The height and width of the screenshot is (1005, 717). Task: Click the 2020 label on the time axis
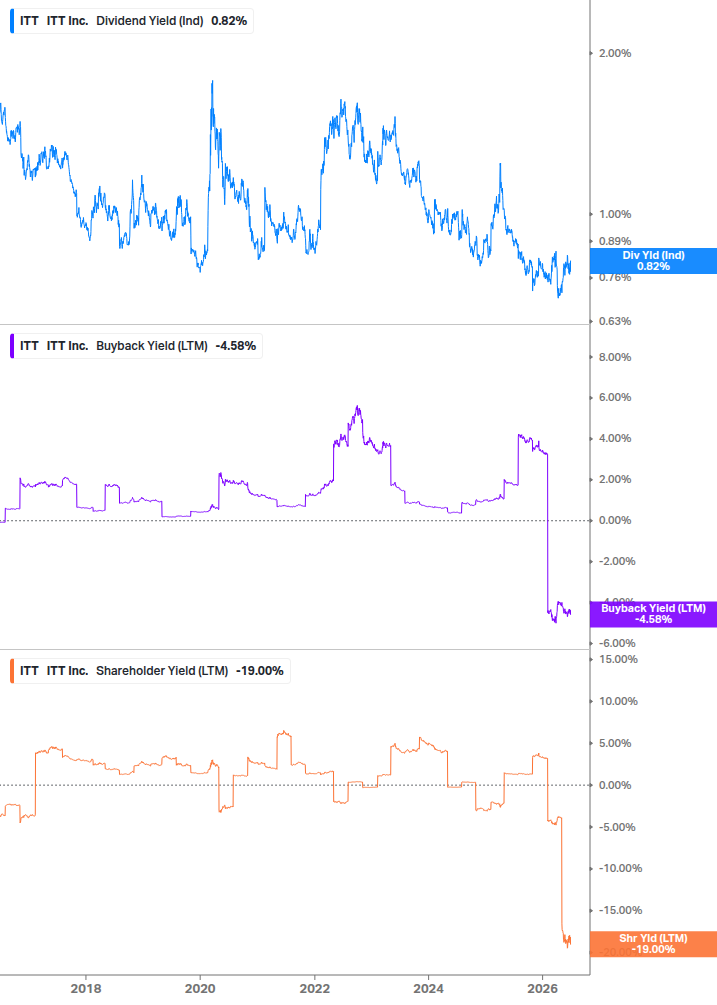point(200,988)
